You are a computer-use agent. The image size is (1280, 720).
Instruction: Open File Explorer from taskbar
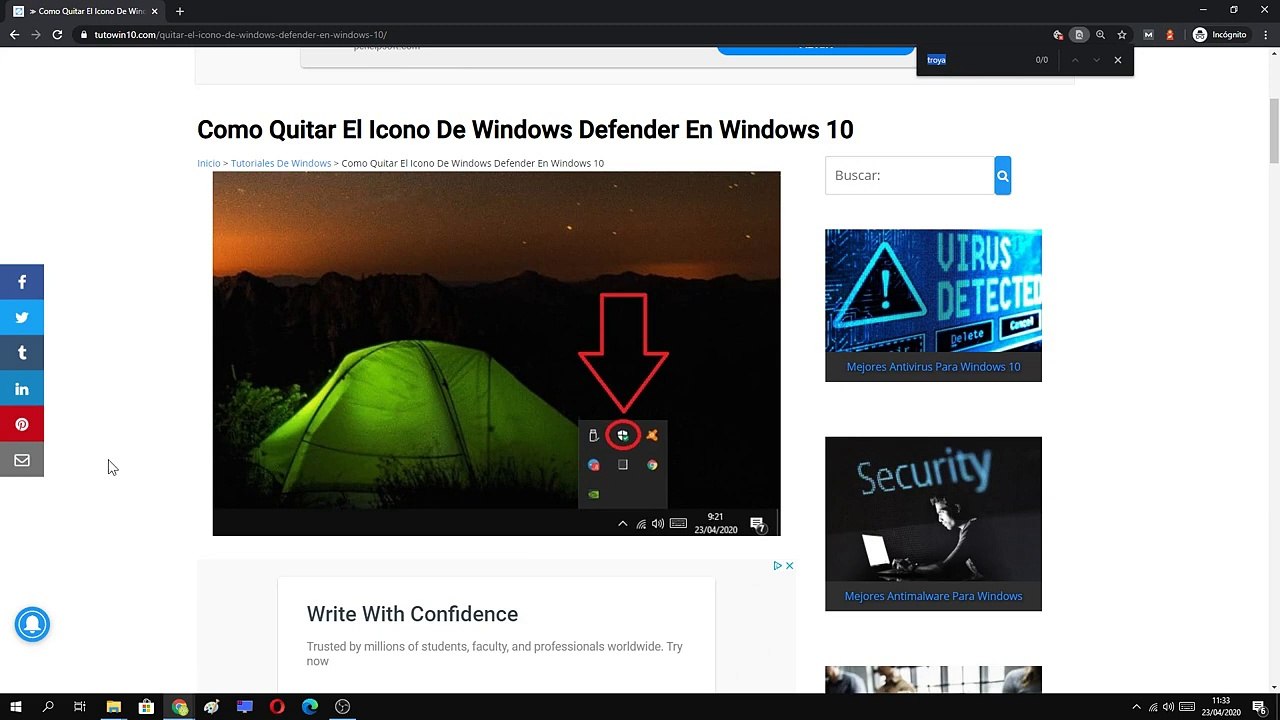click(x=114, y=707)
